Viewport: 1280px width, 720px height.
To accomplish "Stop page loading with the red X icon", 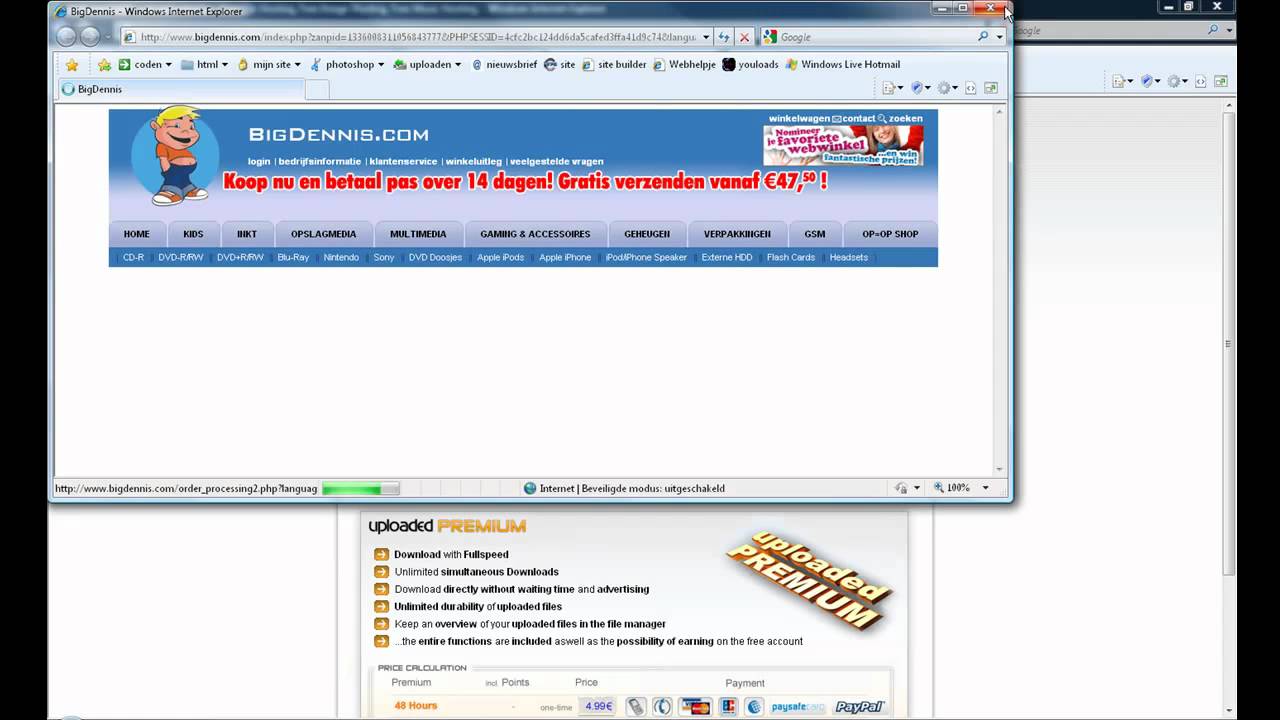I will click(744, 37).
